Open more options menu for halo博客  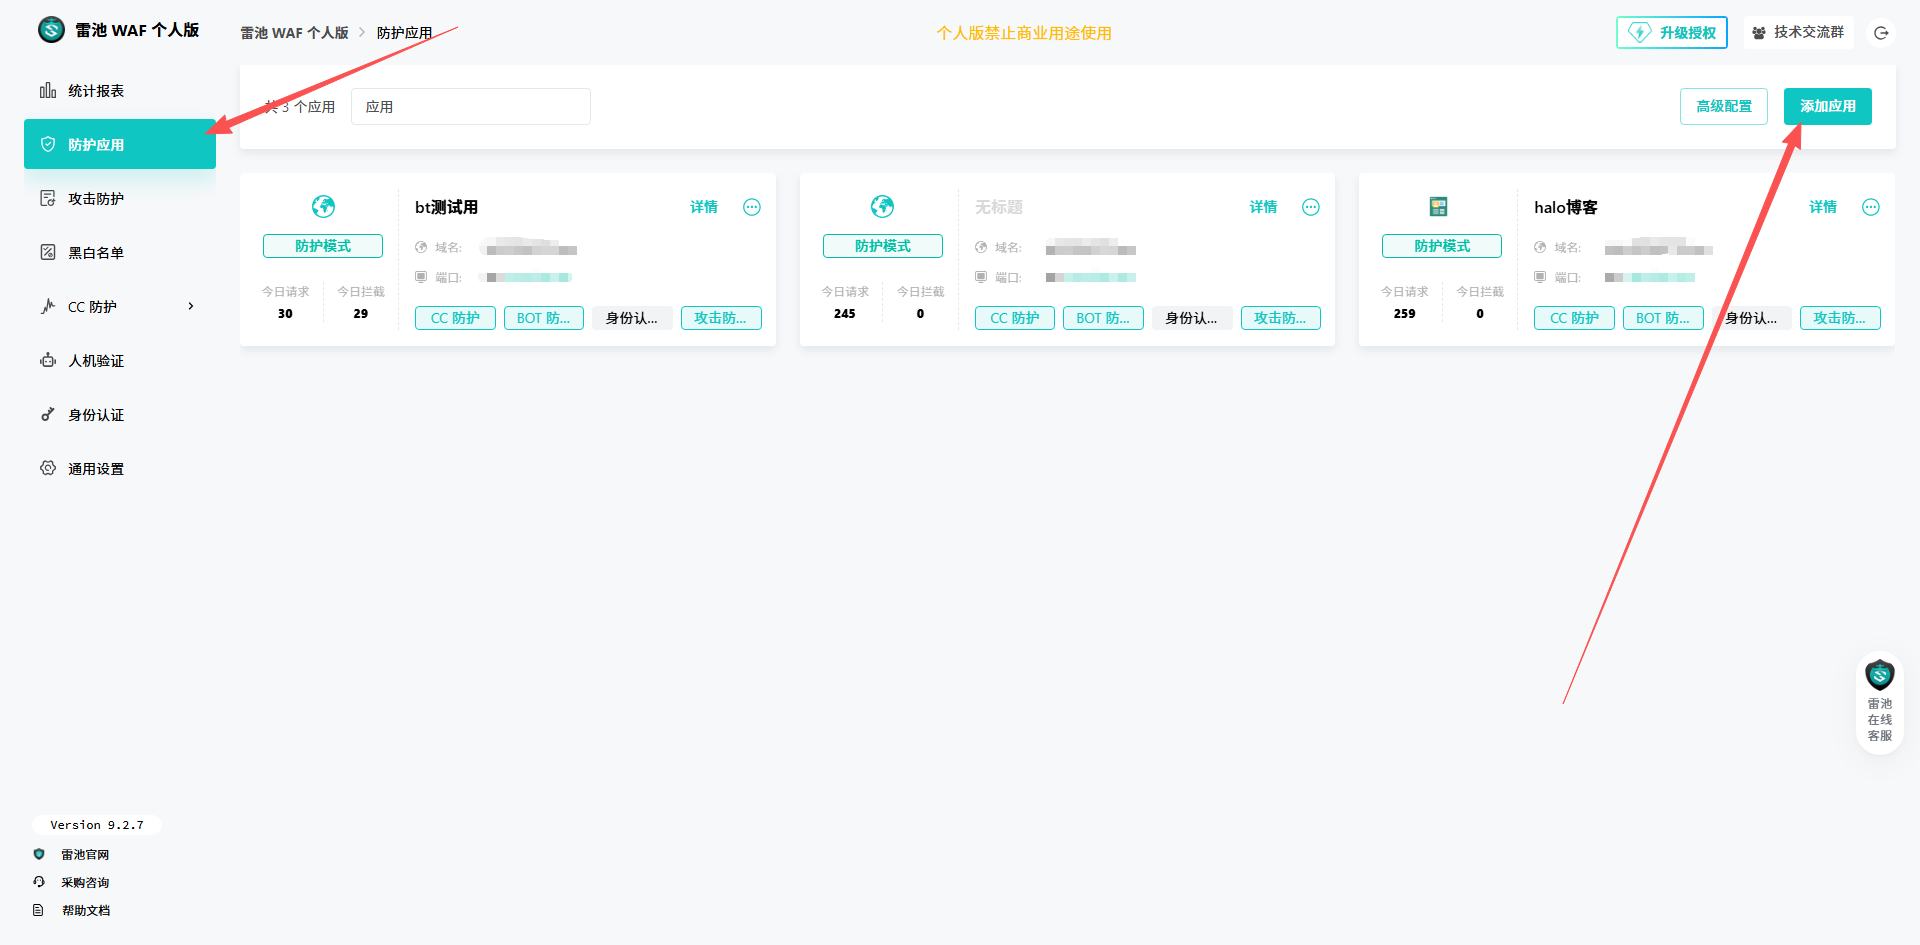[1870, 207]
